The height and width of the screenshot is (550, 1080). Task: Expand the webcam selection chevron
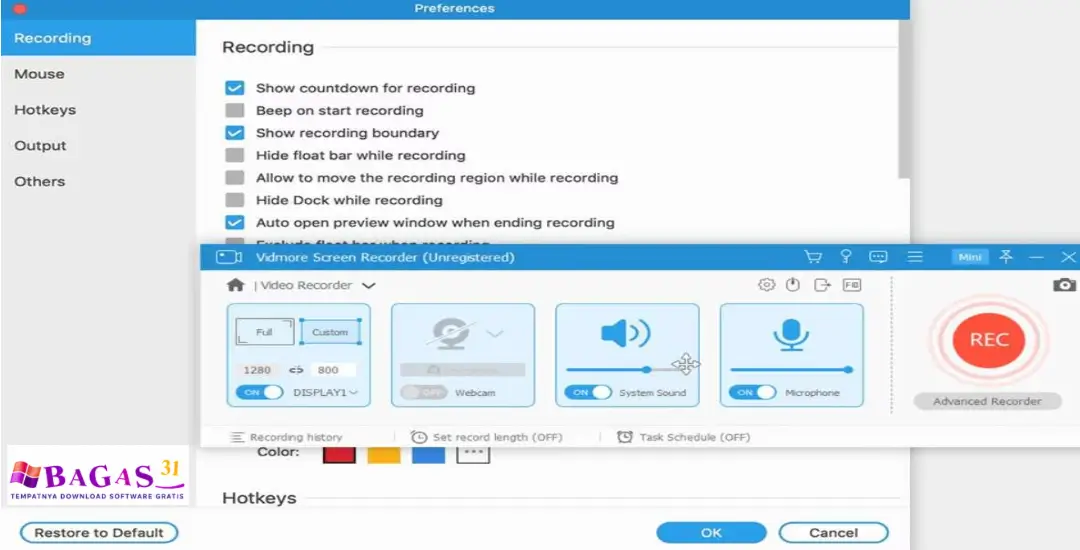tap(495, 334)
